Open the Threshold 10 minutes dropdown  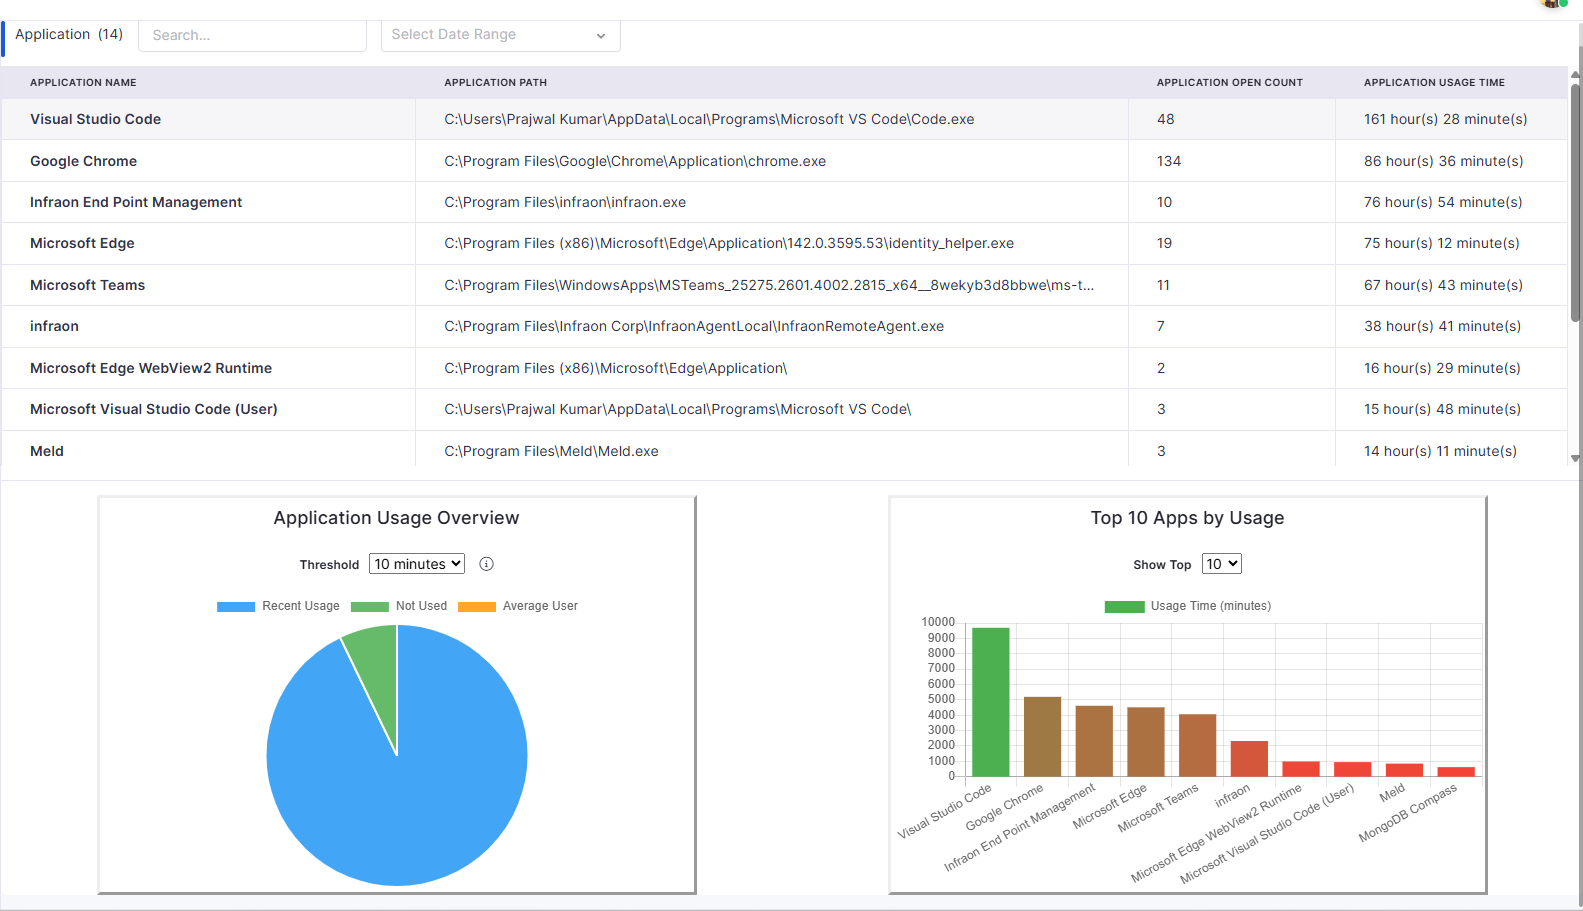(417, 564)
